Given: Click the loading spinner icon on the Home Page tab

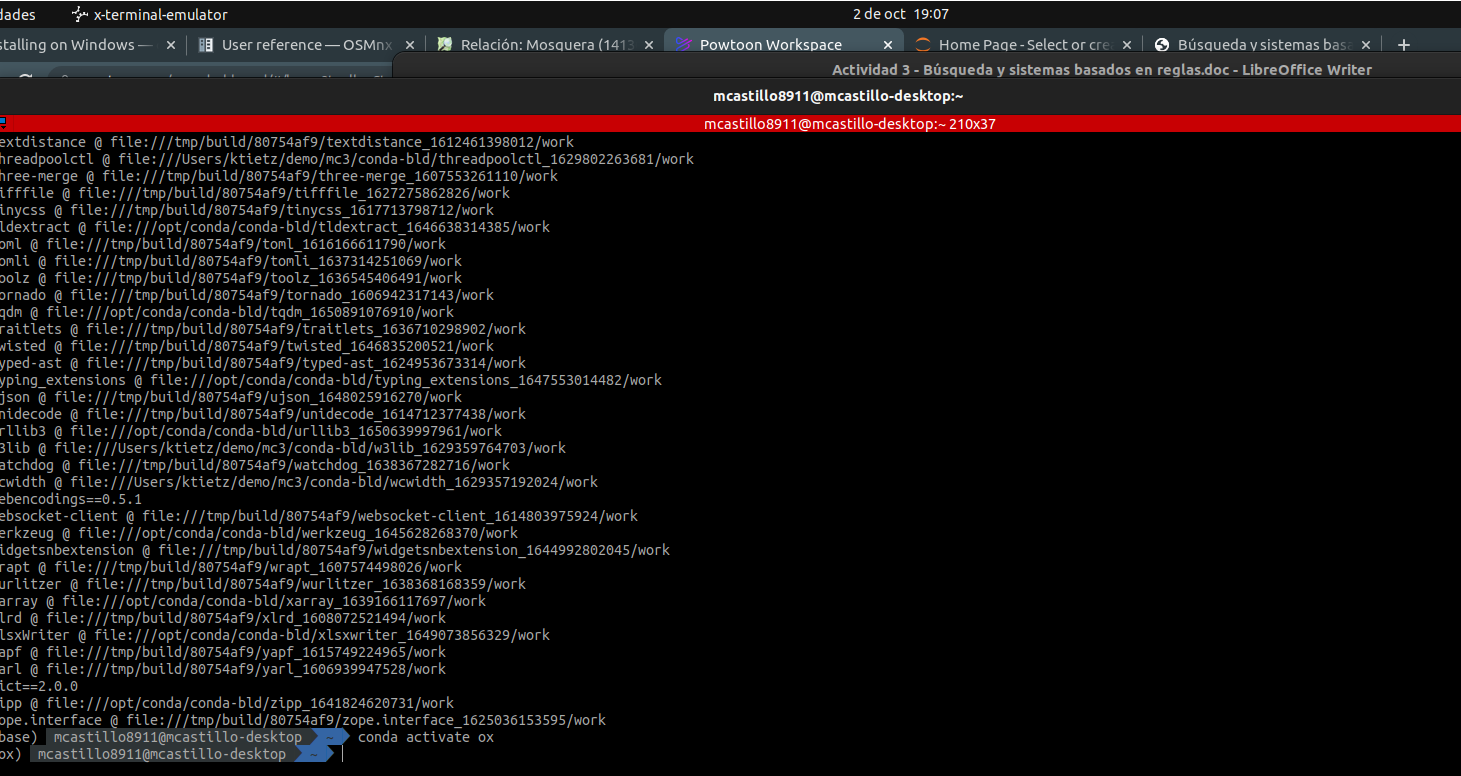Looking at the screenshot, I should tap(922, 44).
